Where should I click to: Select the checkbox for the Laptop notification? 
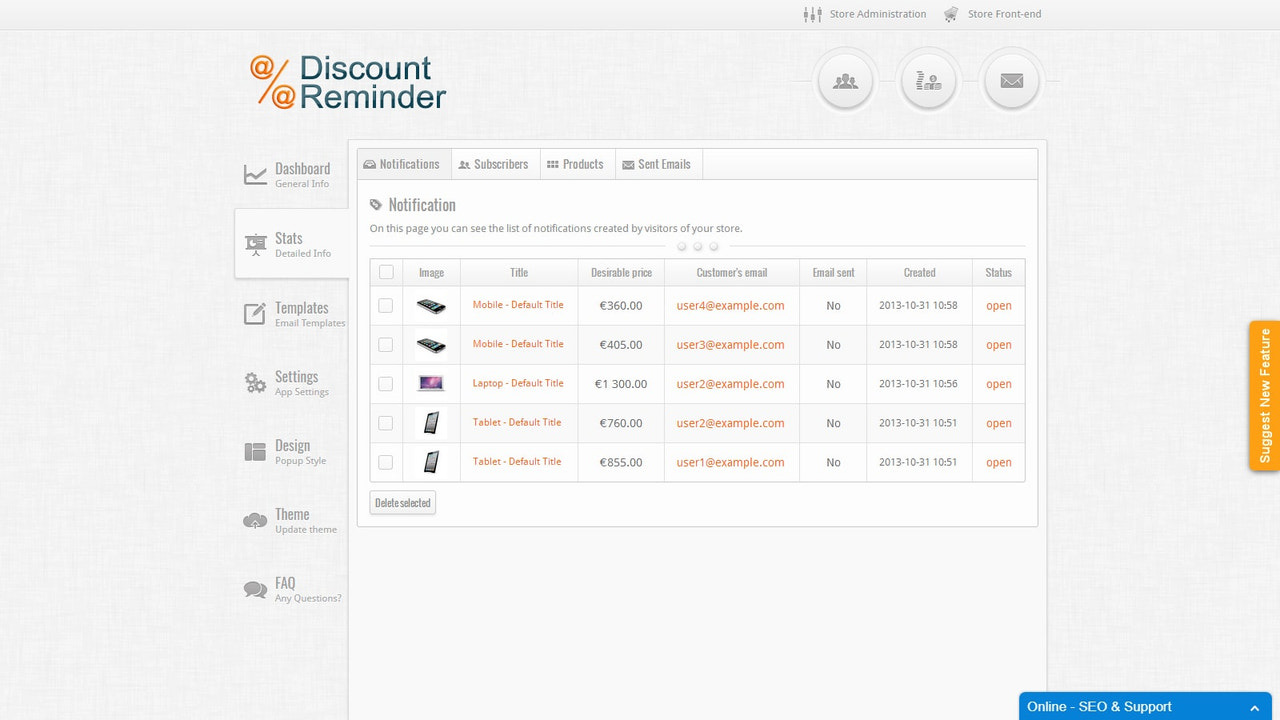coord(385,384)
